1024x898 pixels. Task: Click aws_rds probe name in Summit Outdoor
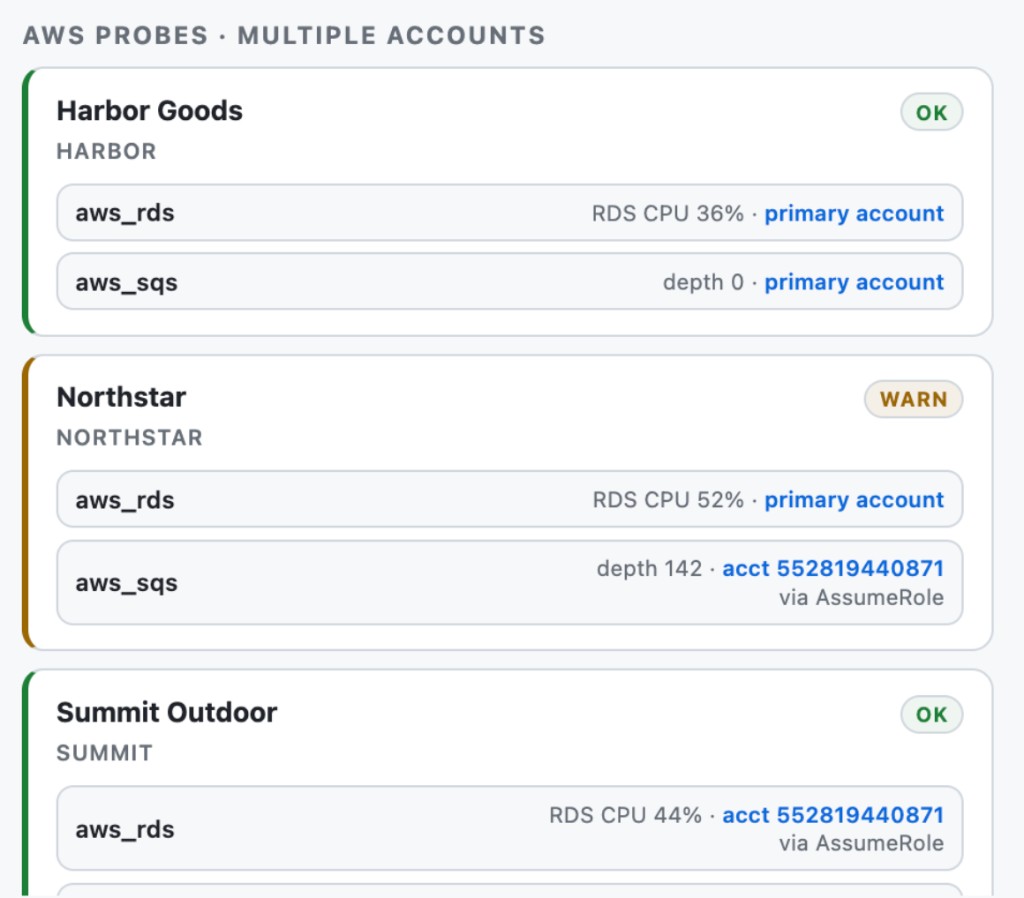(125, 829)
